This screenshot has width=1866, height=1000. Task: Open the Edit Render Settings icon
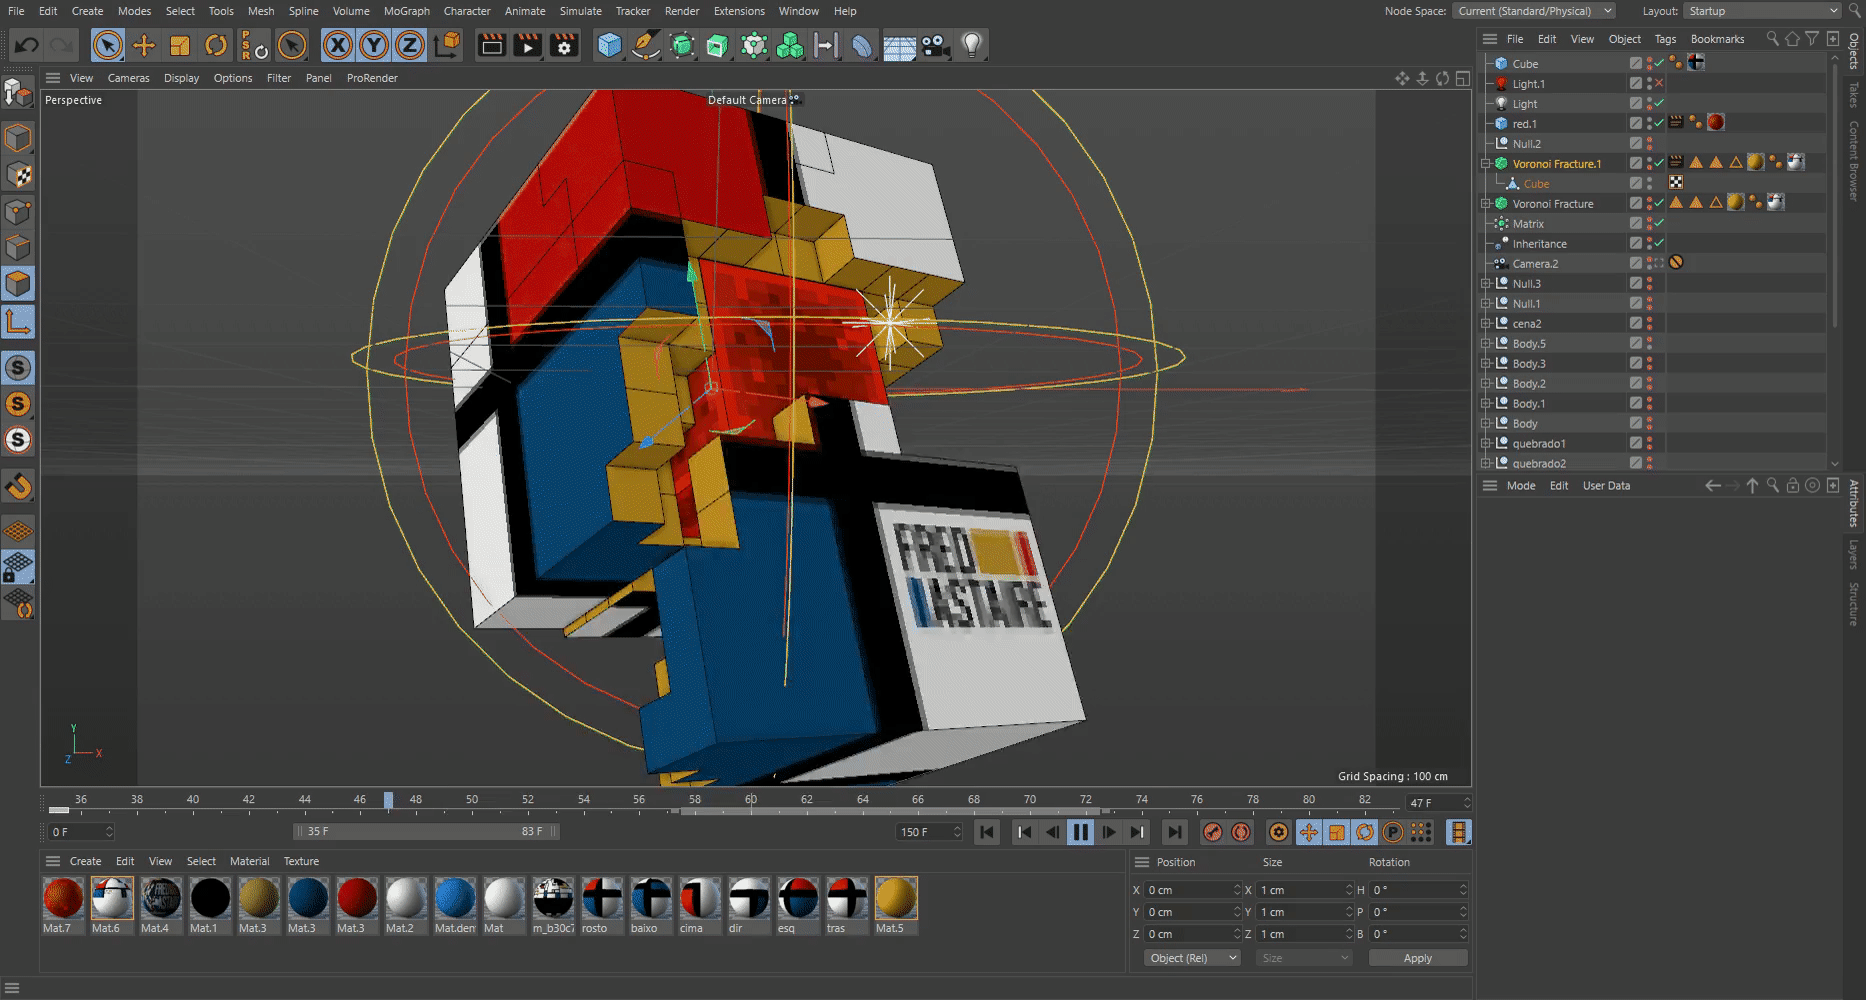tap(564, 45)
